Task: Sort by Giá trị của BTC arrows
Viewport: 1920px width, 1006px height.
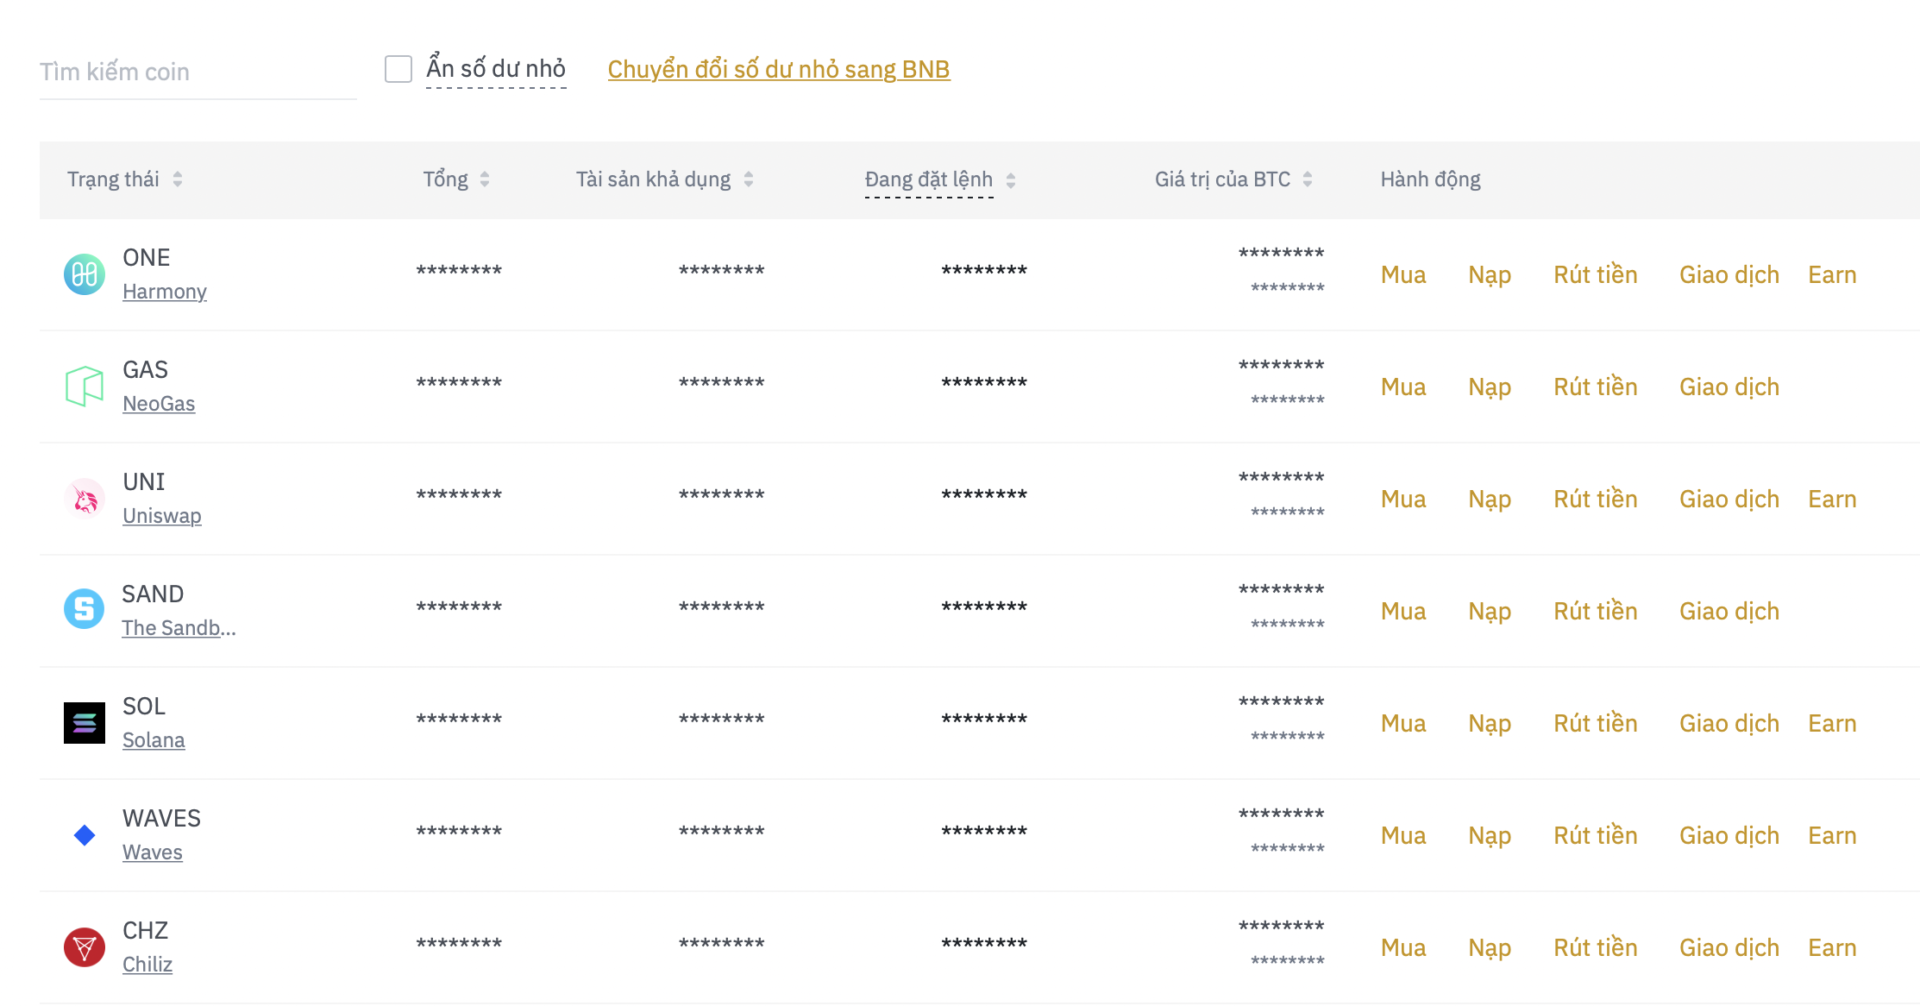Action: pyautogui.click(x=1307, y=179)
